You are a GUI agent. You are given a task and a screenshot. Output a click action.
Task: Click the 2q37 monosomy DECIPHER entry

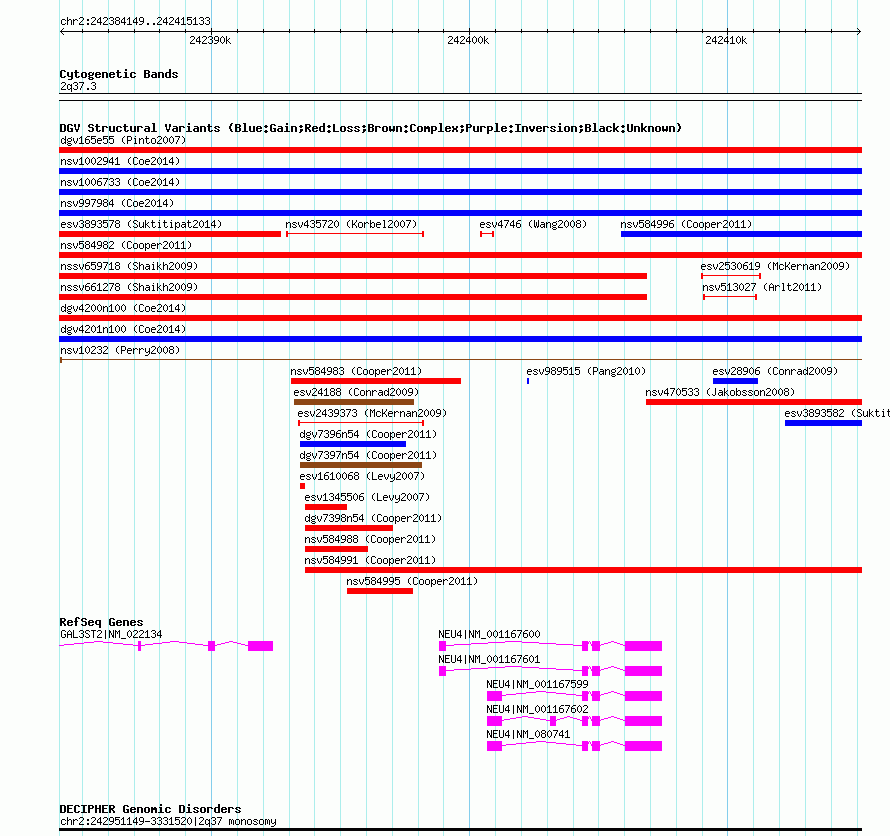coord(168,821)
